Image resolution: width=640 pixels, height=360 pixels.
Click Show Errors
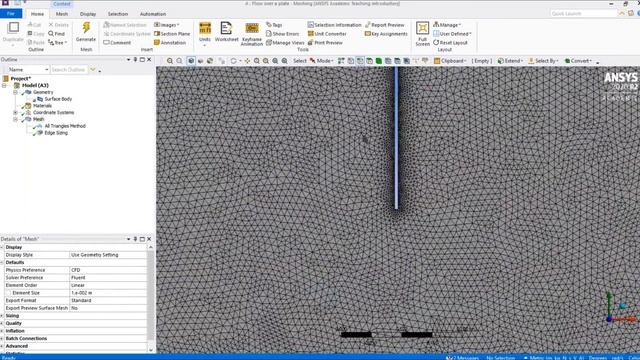tap(282, 34)
